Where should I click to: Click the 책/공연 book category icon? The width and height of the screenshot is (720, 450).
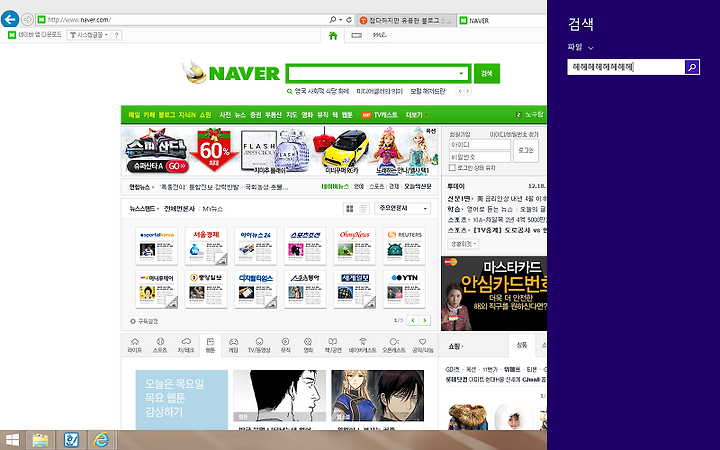pyautogui.click(x=333, y=345)
